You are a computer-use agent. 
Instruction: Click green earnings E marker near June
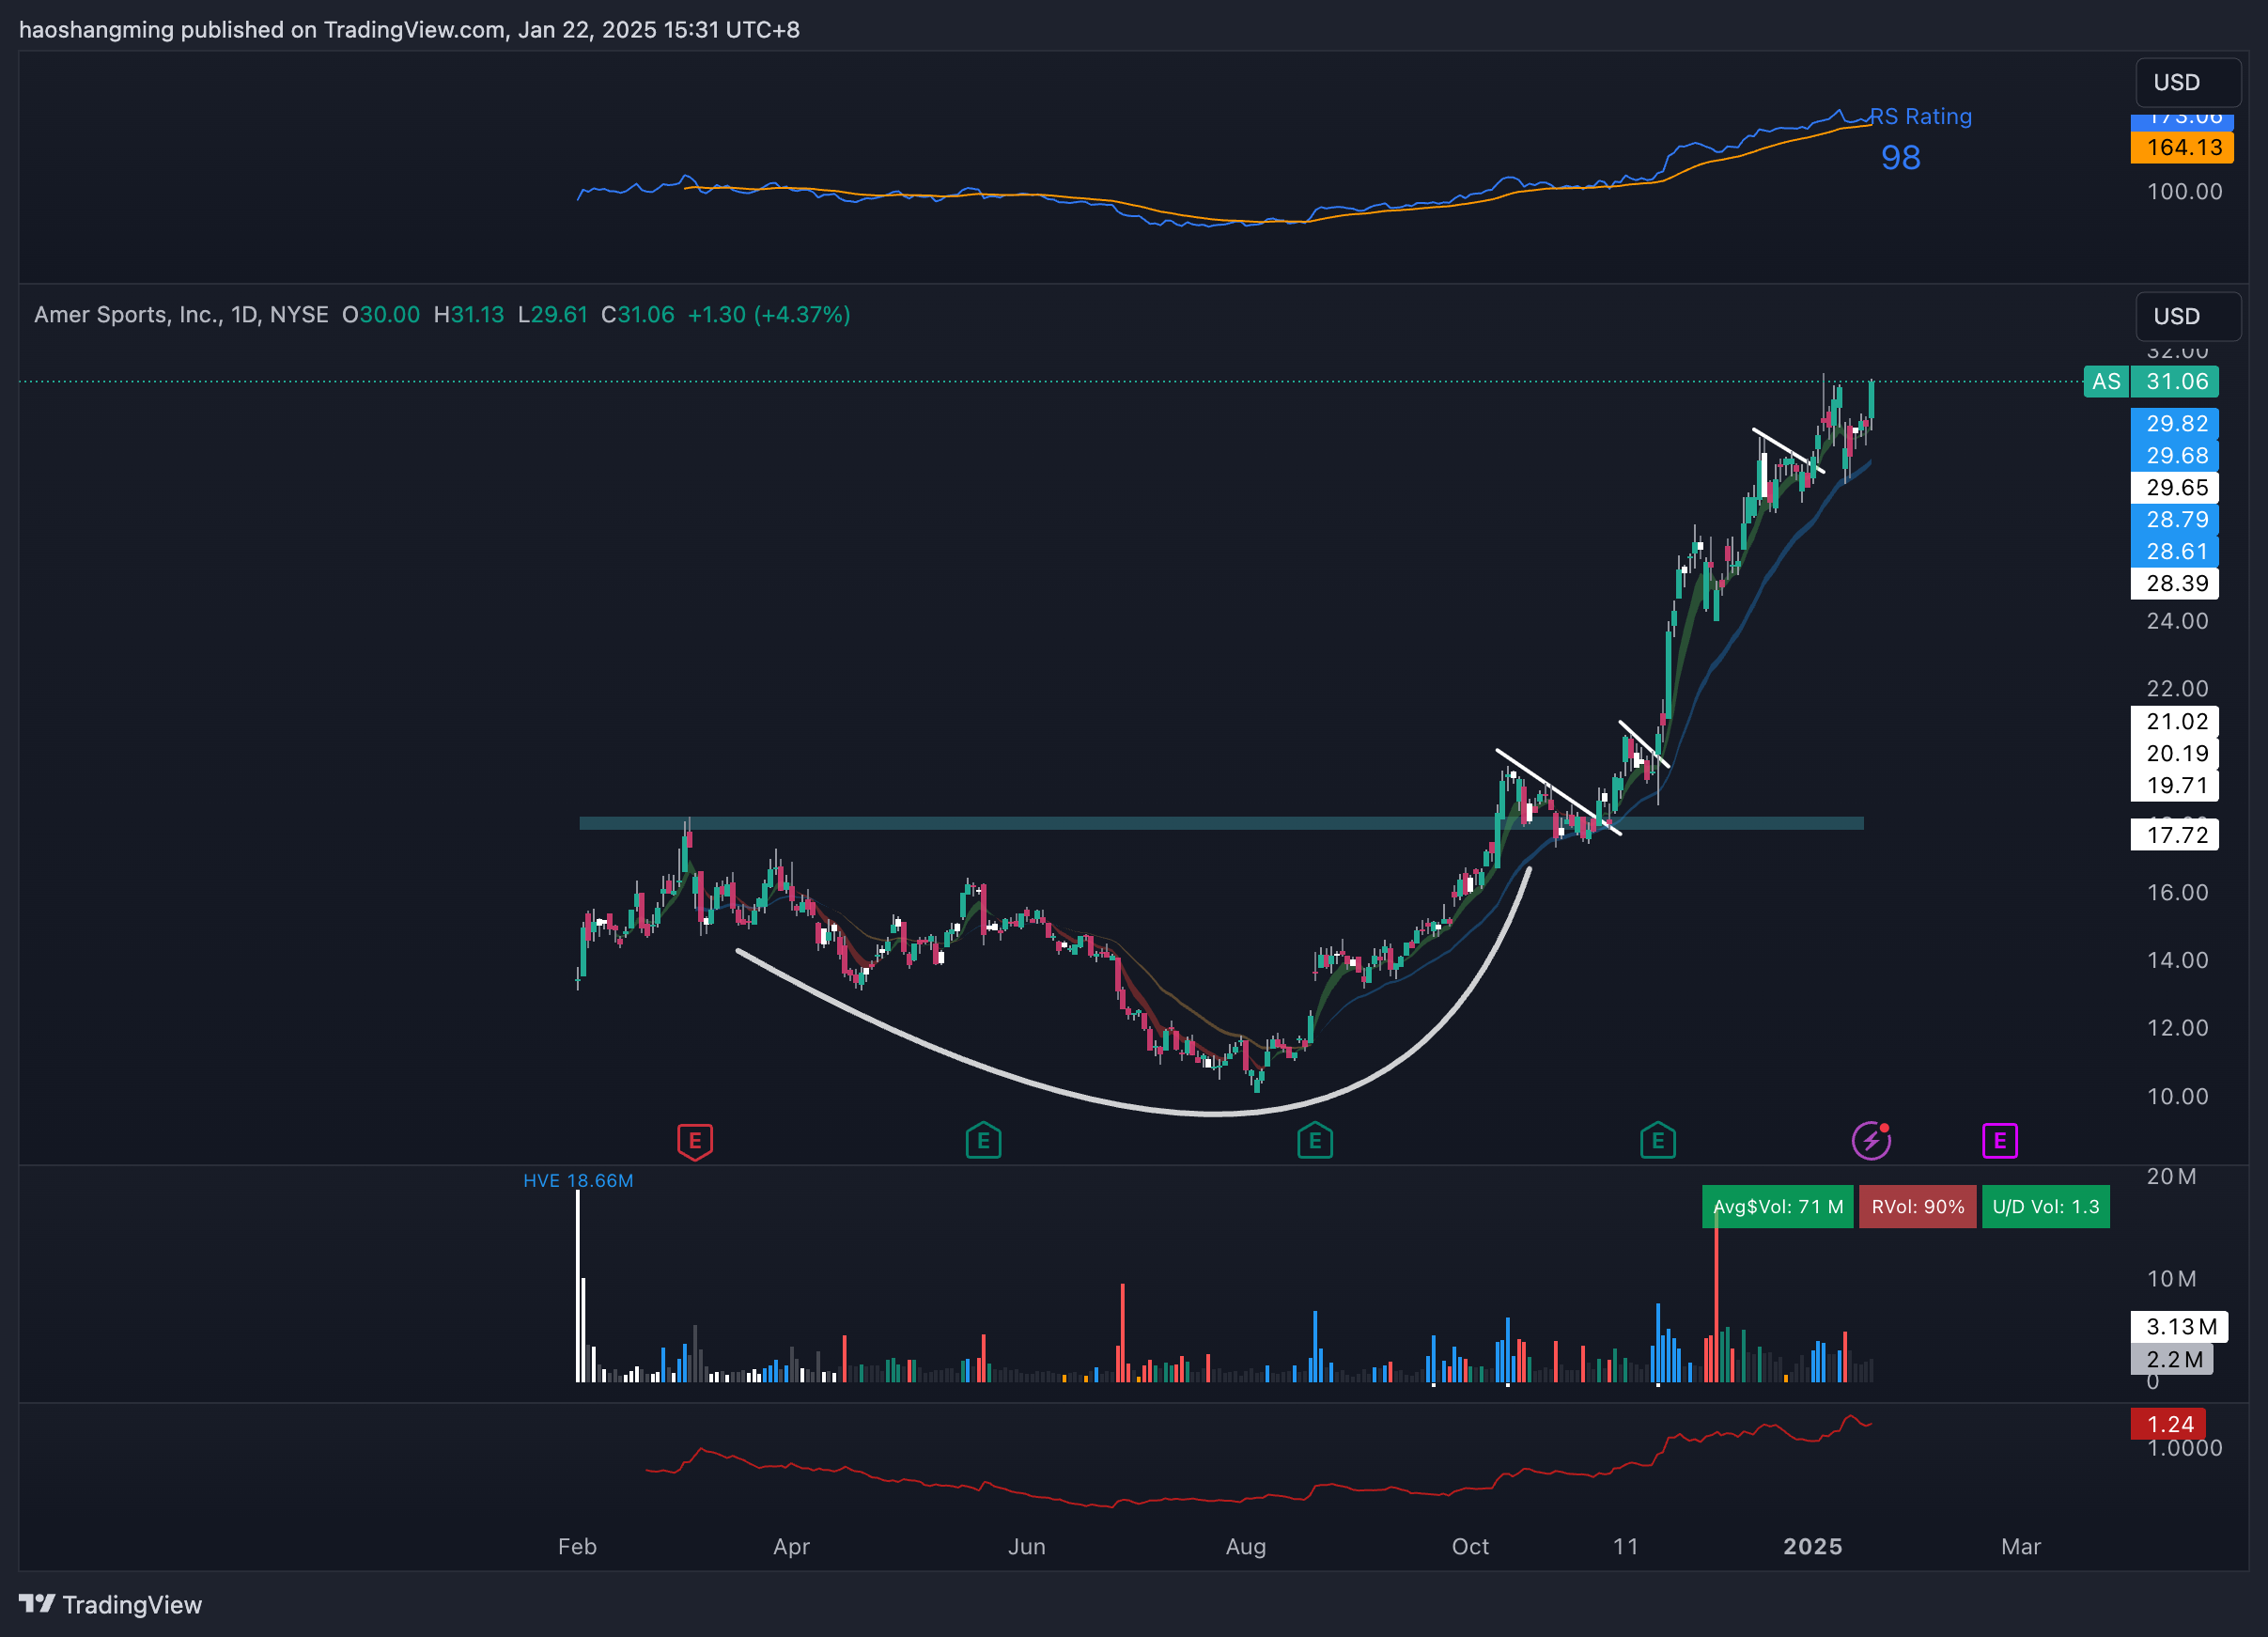coord(983,1141)
